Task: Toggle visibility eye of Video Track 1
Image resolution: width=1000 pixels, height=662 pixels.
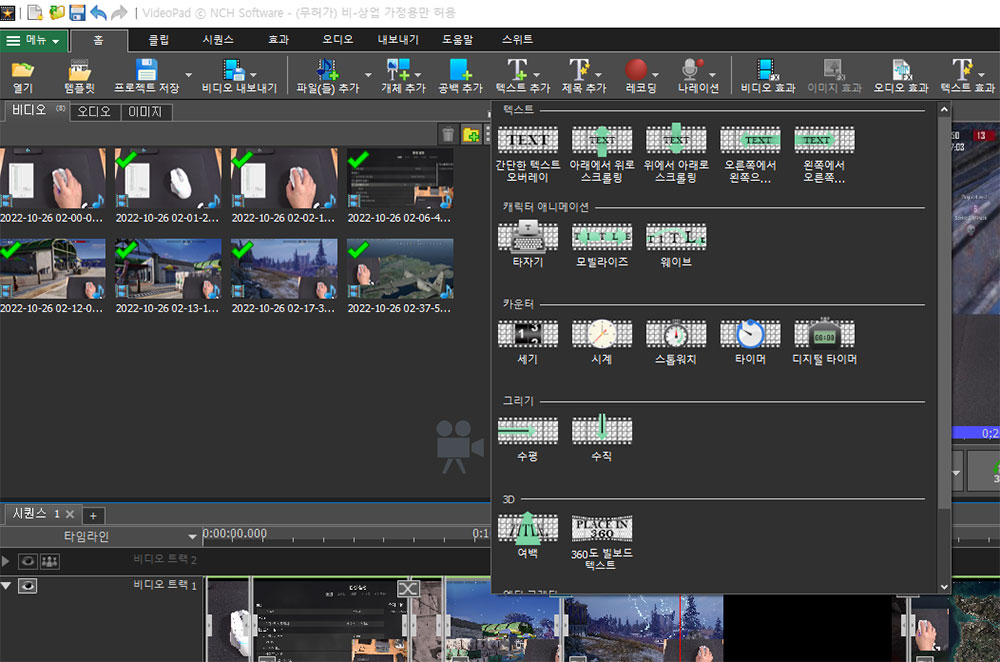Action: click(x=27, y=585)
